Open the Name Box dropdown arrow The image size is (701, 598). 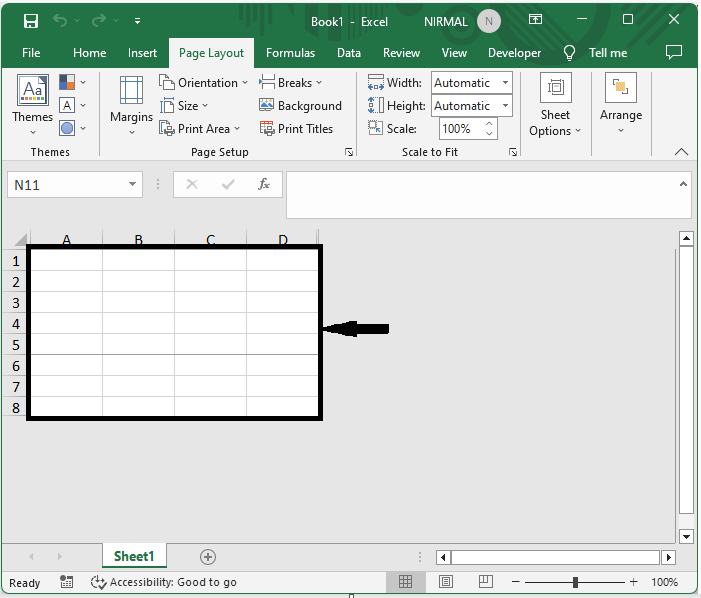(x=132, y=184)
